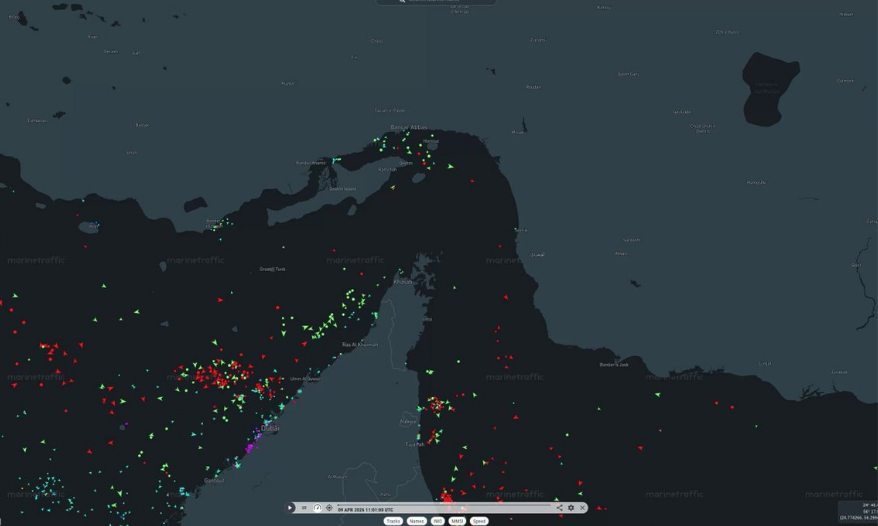
Task: Open playback settings with the gear icon
Action: point(571,508)
